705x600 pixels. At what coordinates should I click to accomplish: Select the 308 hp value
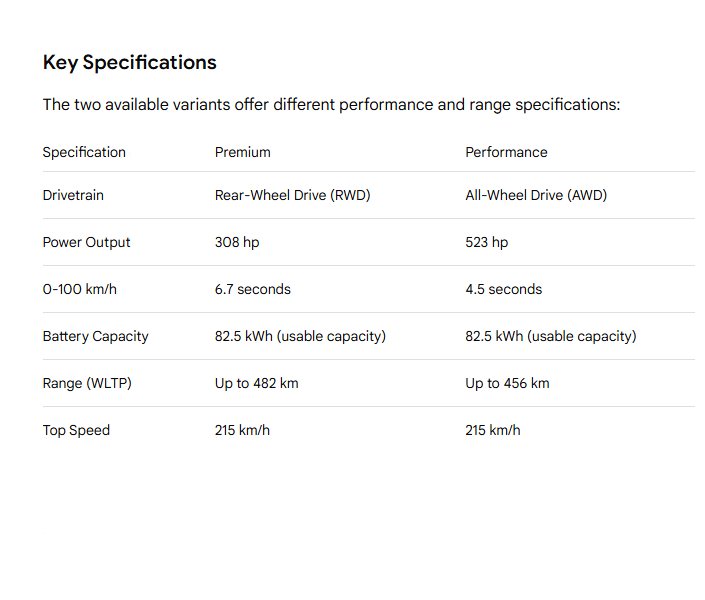point(237,242)
